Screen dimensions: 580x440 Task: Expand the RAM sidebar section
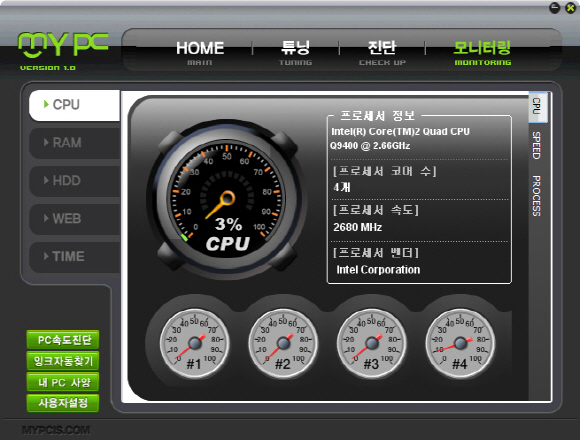tap(74, 143)
